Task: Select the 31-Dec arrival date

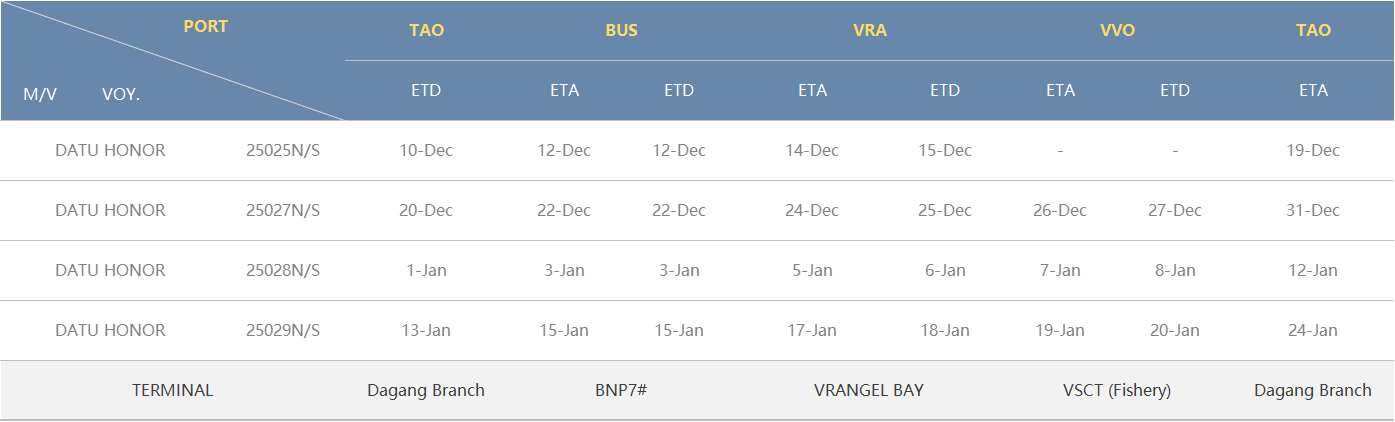Action: (1313, 210)
